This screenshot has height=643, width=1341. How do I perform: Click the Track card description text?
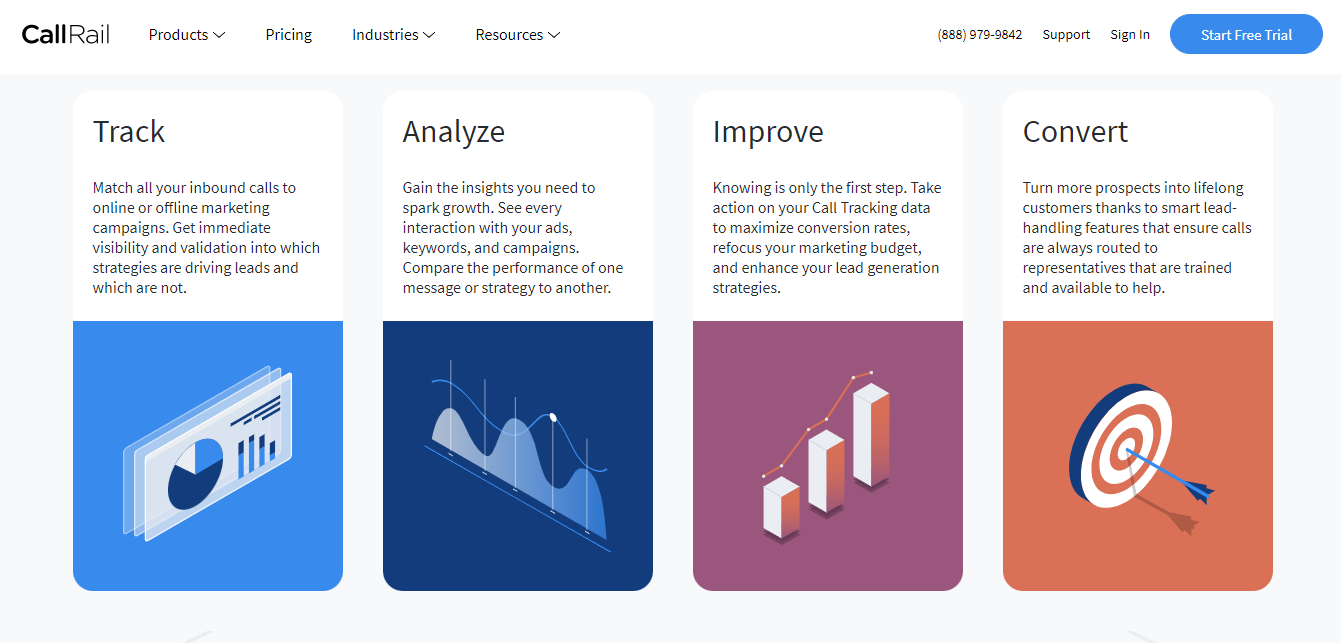click(x=207, y=238)
